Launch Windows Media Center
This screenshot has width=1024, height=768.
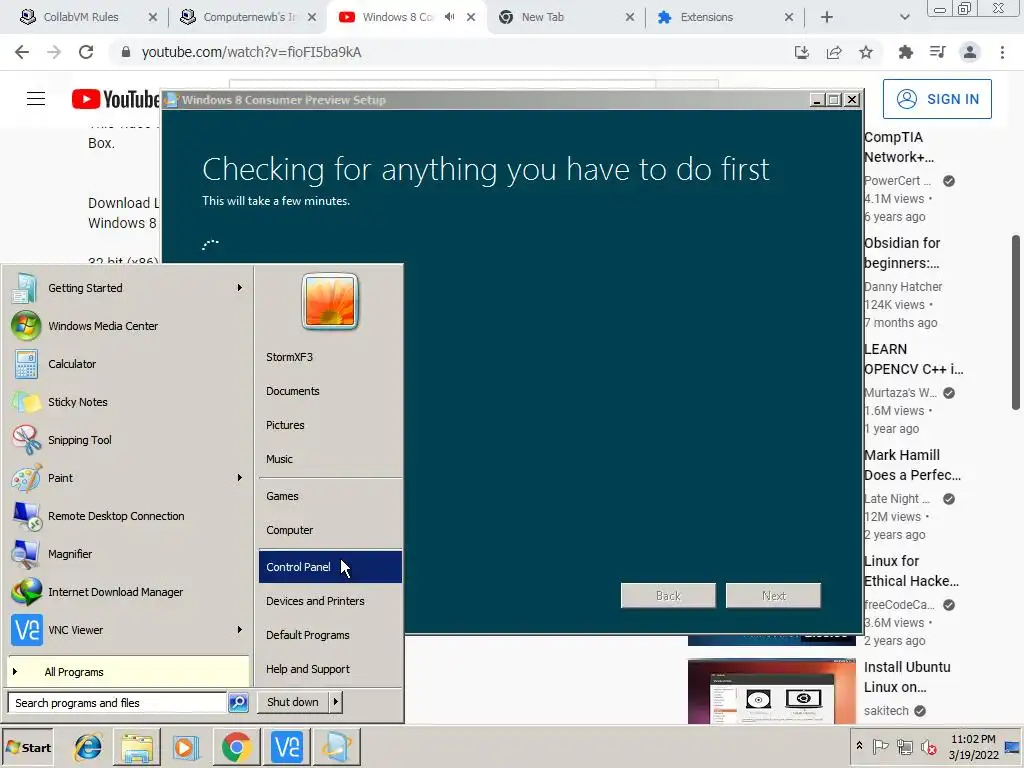[x=127, y=326]
